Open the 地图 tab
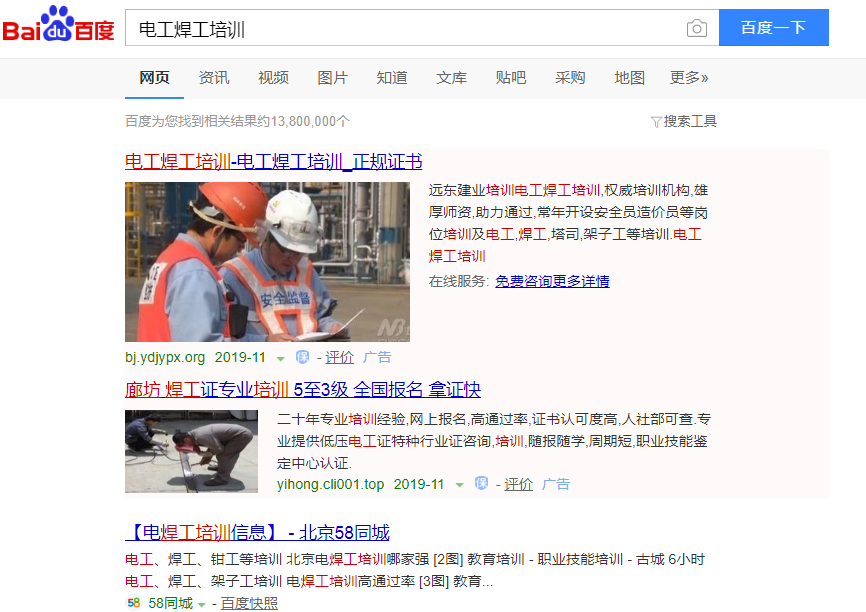 coord(630,78)
